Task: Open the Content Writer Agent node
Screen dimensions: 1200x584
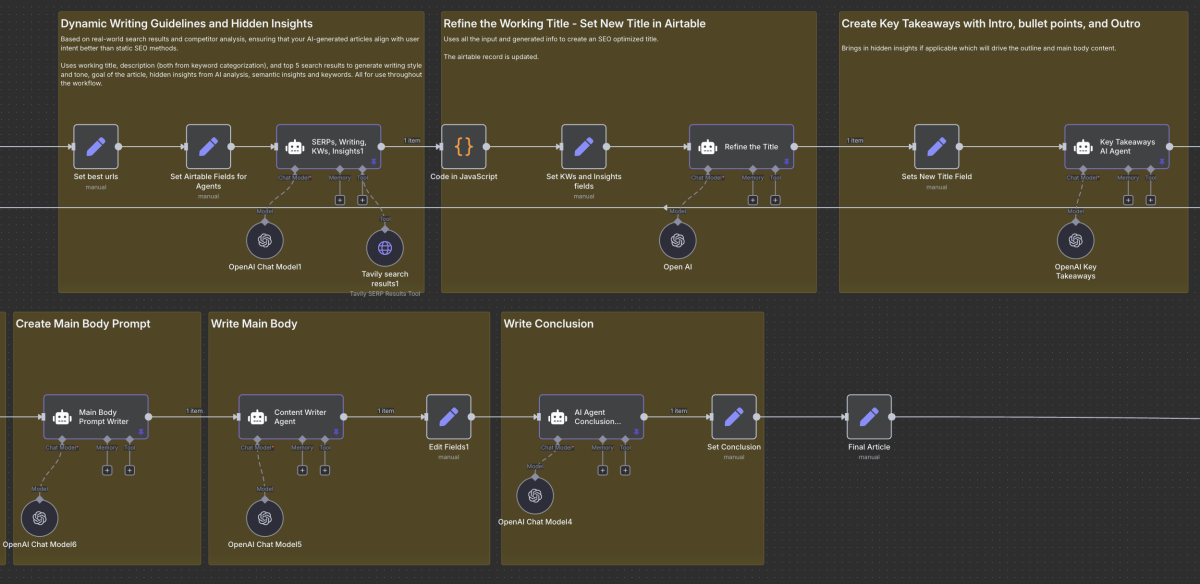Action: tap(290, 417)
